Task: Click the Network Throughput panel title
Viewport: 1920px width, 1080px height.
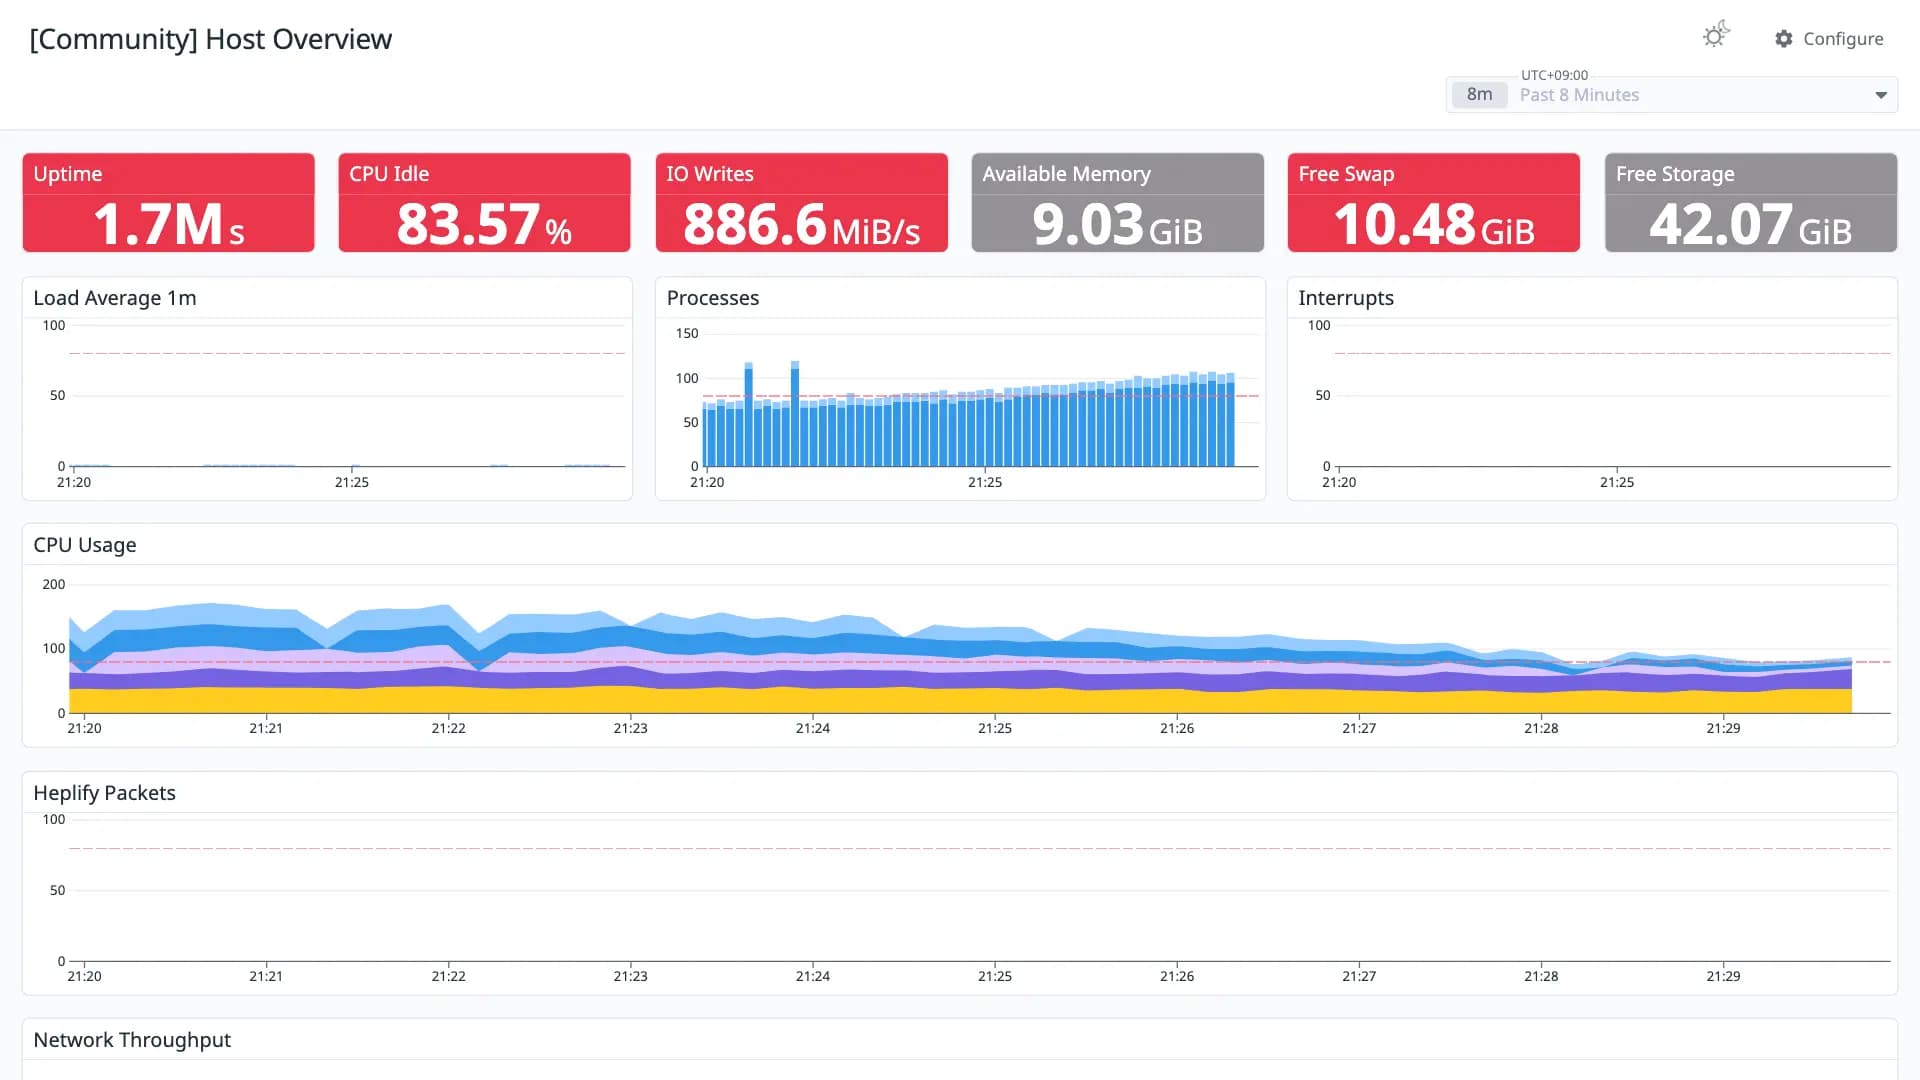Action: click(x=132, y=1040)
